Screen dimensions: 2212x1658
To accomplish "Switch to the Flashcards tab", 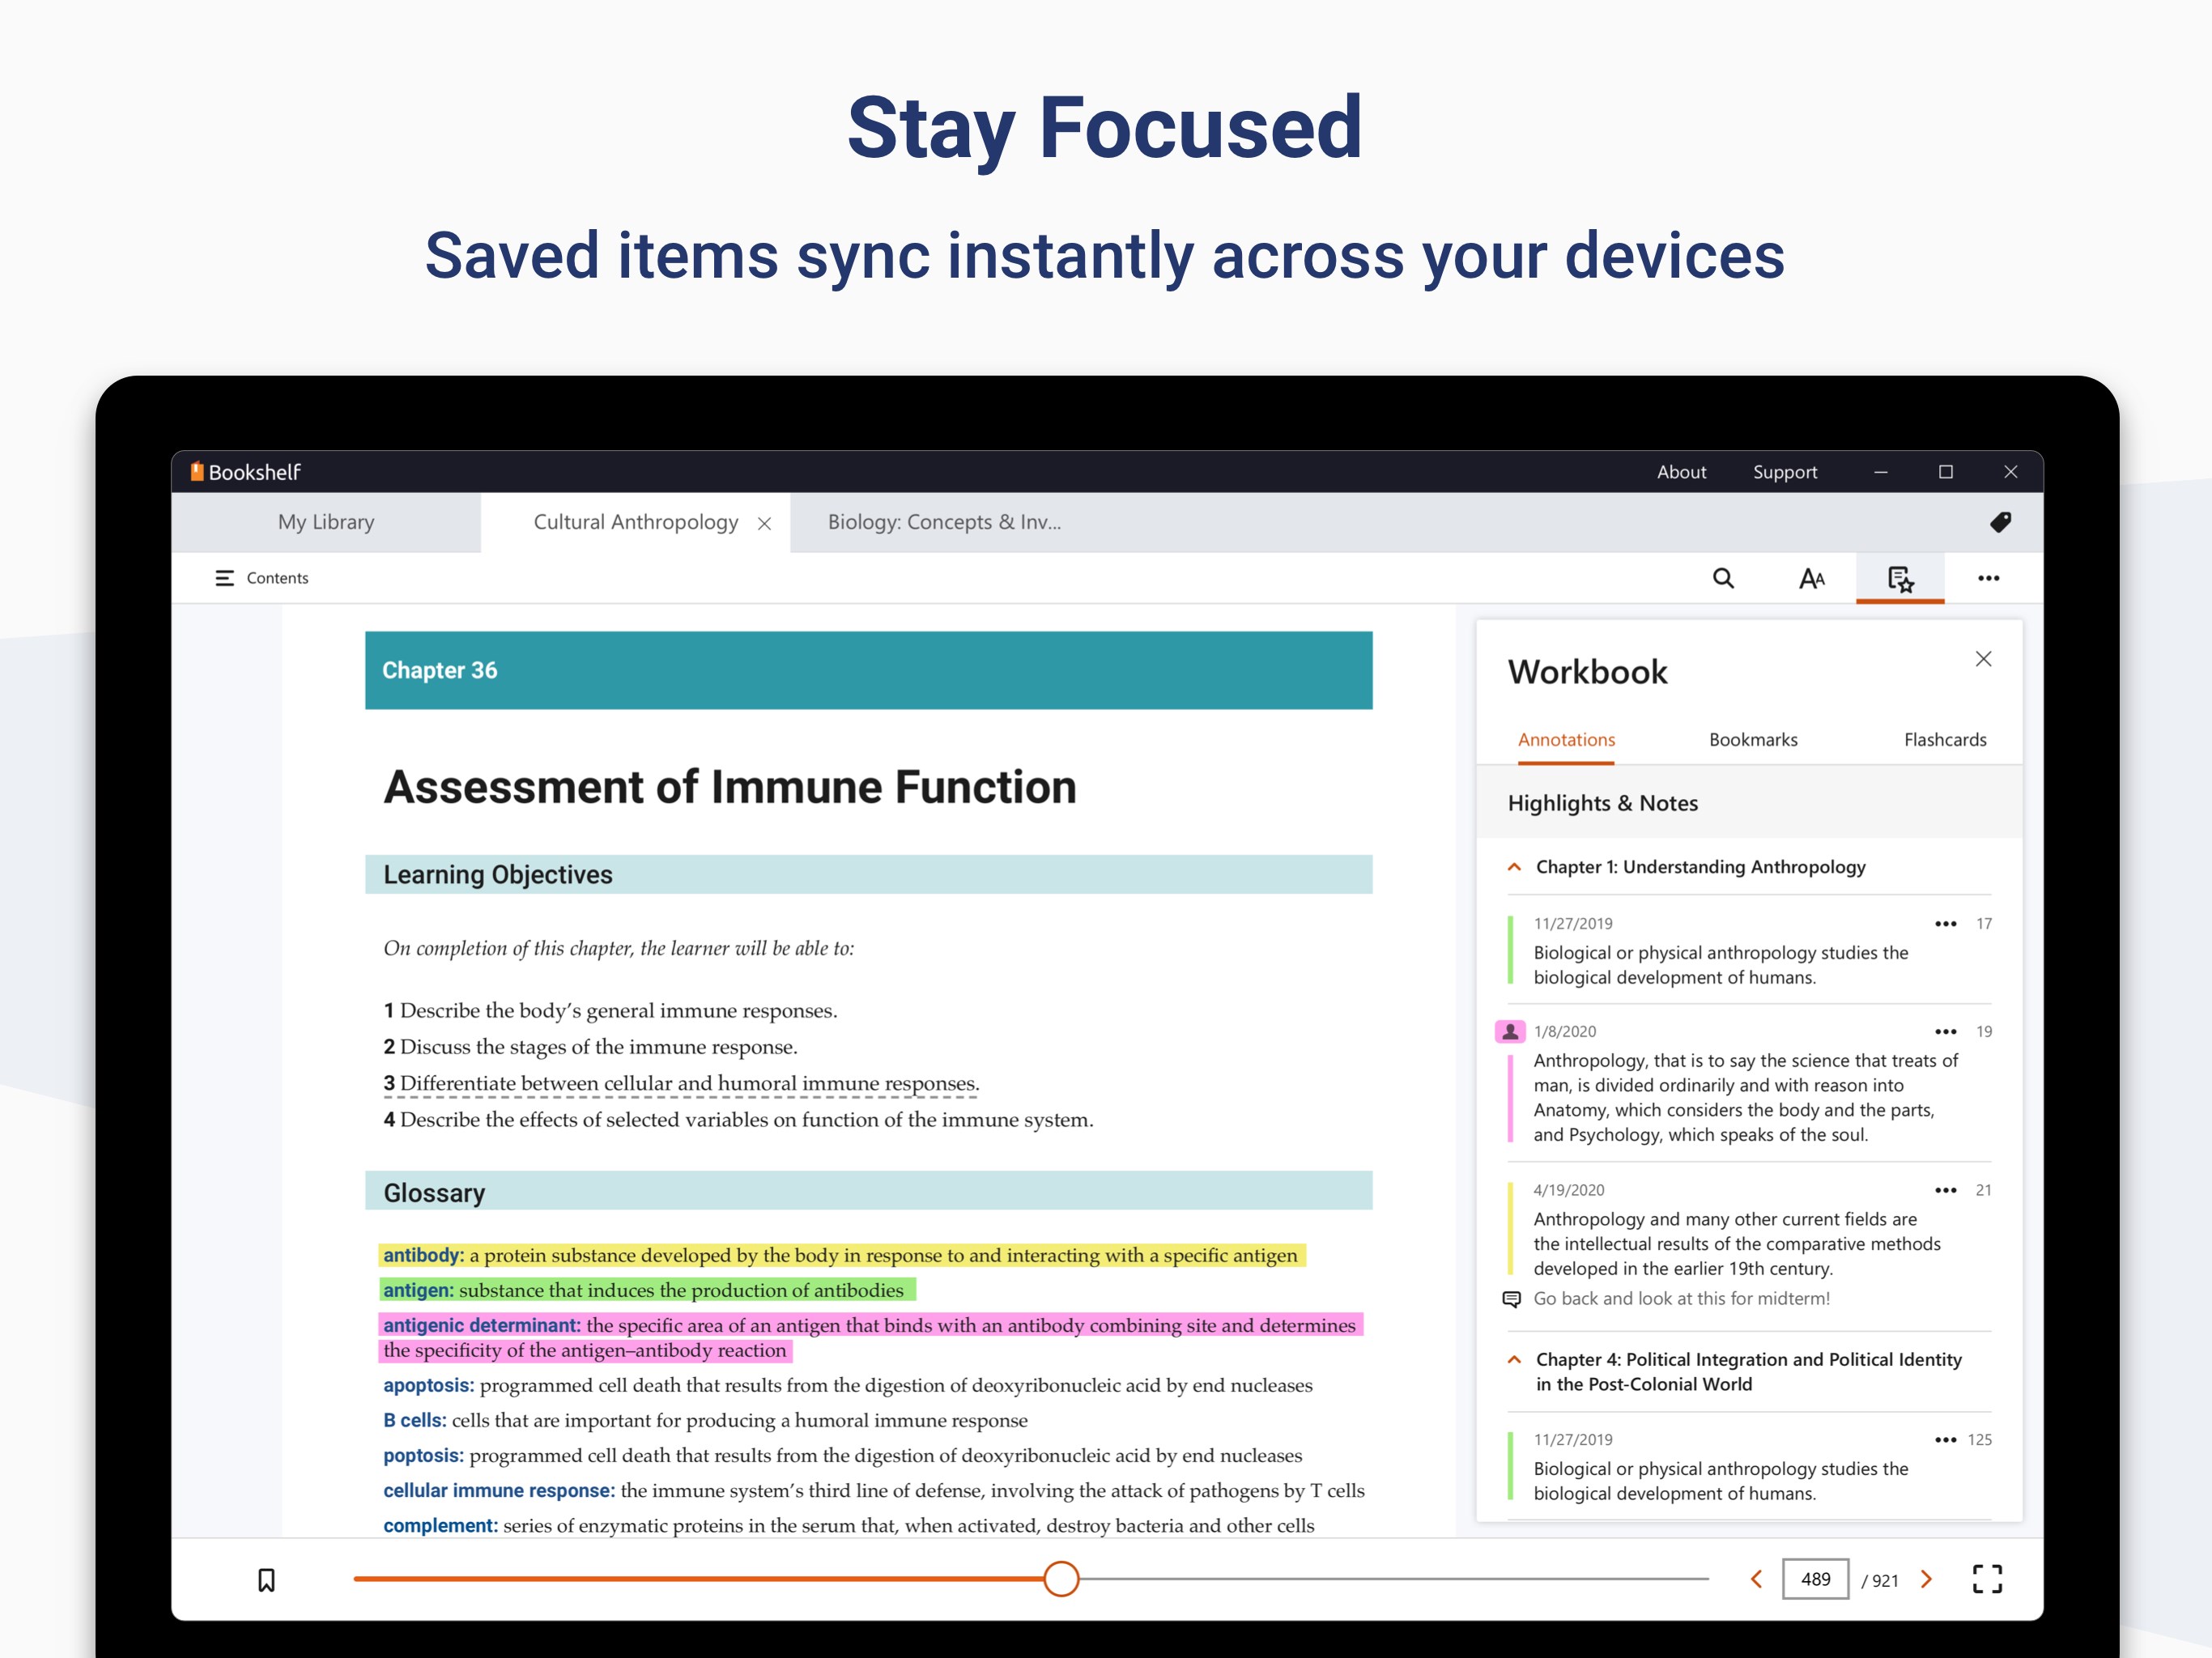I will click(1944, 739).
